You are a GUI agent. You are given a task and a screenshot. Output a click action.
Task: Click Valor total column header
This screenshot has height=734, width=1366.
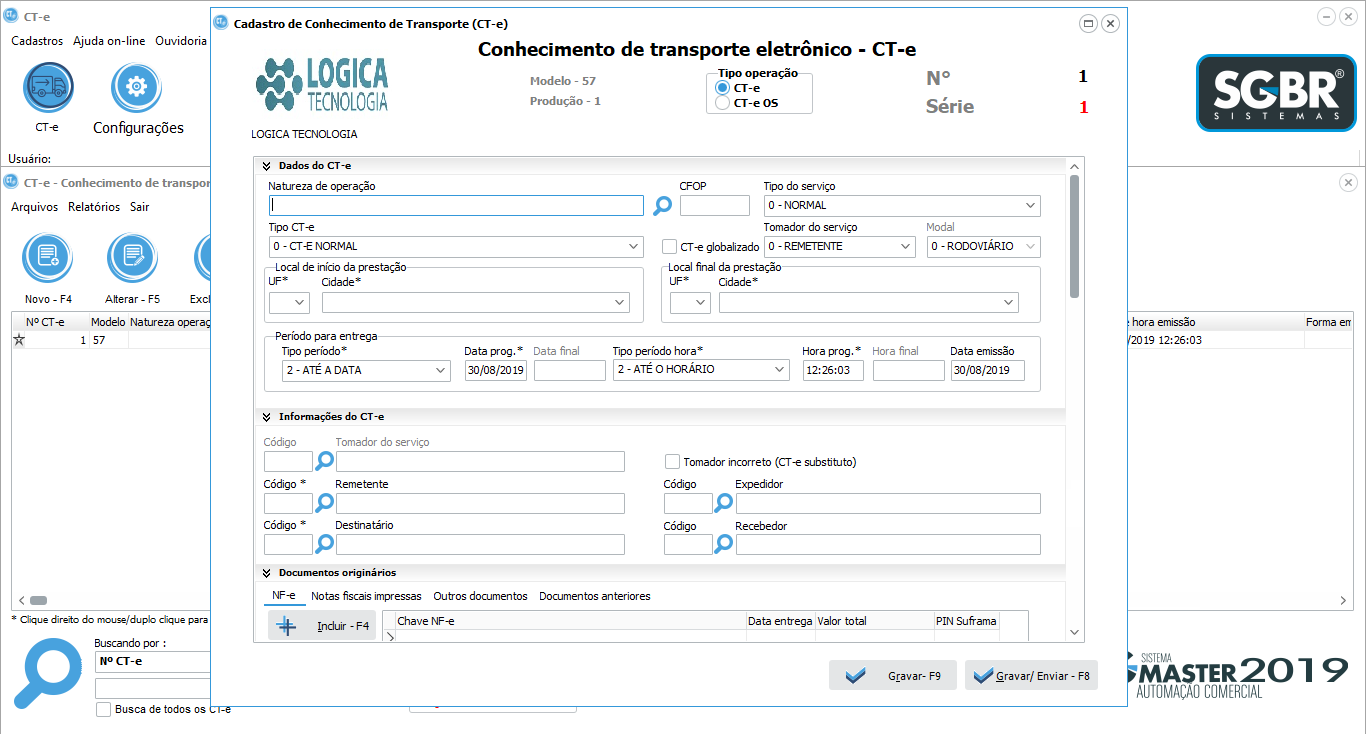[874, 621]
